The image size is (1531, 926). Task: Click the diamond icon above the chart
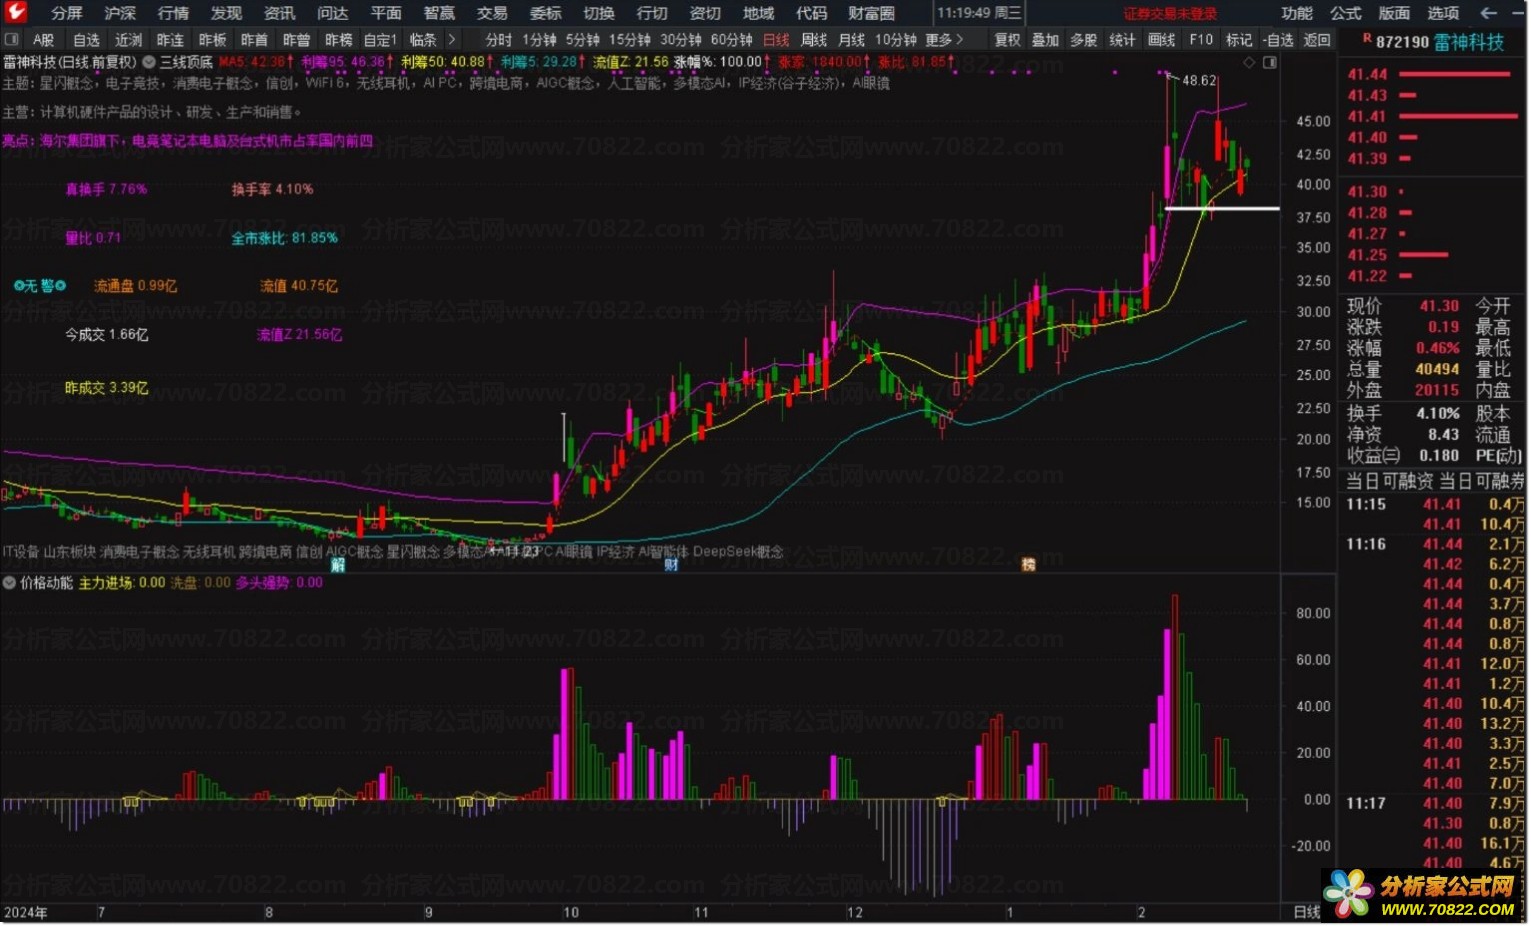click(x=1249, y=62)
